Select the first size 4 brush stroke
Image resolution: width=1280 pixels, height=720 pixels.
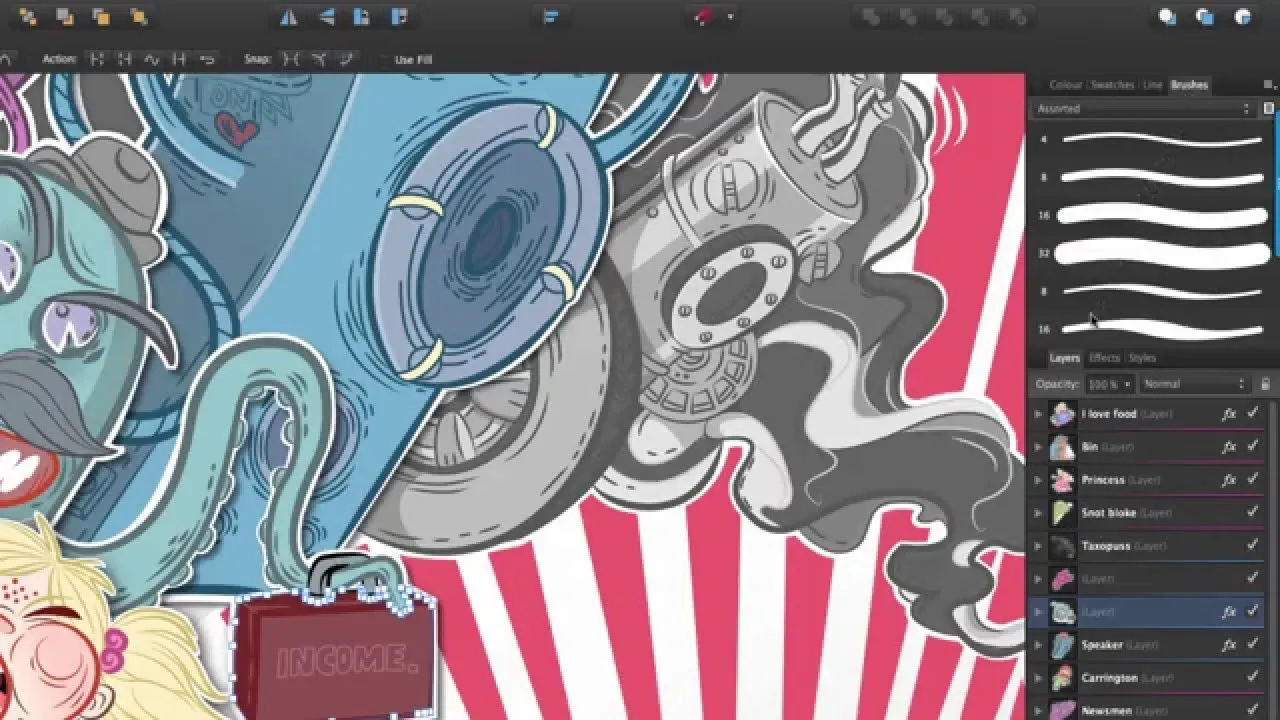coord(1162,140)
